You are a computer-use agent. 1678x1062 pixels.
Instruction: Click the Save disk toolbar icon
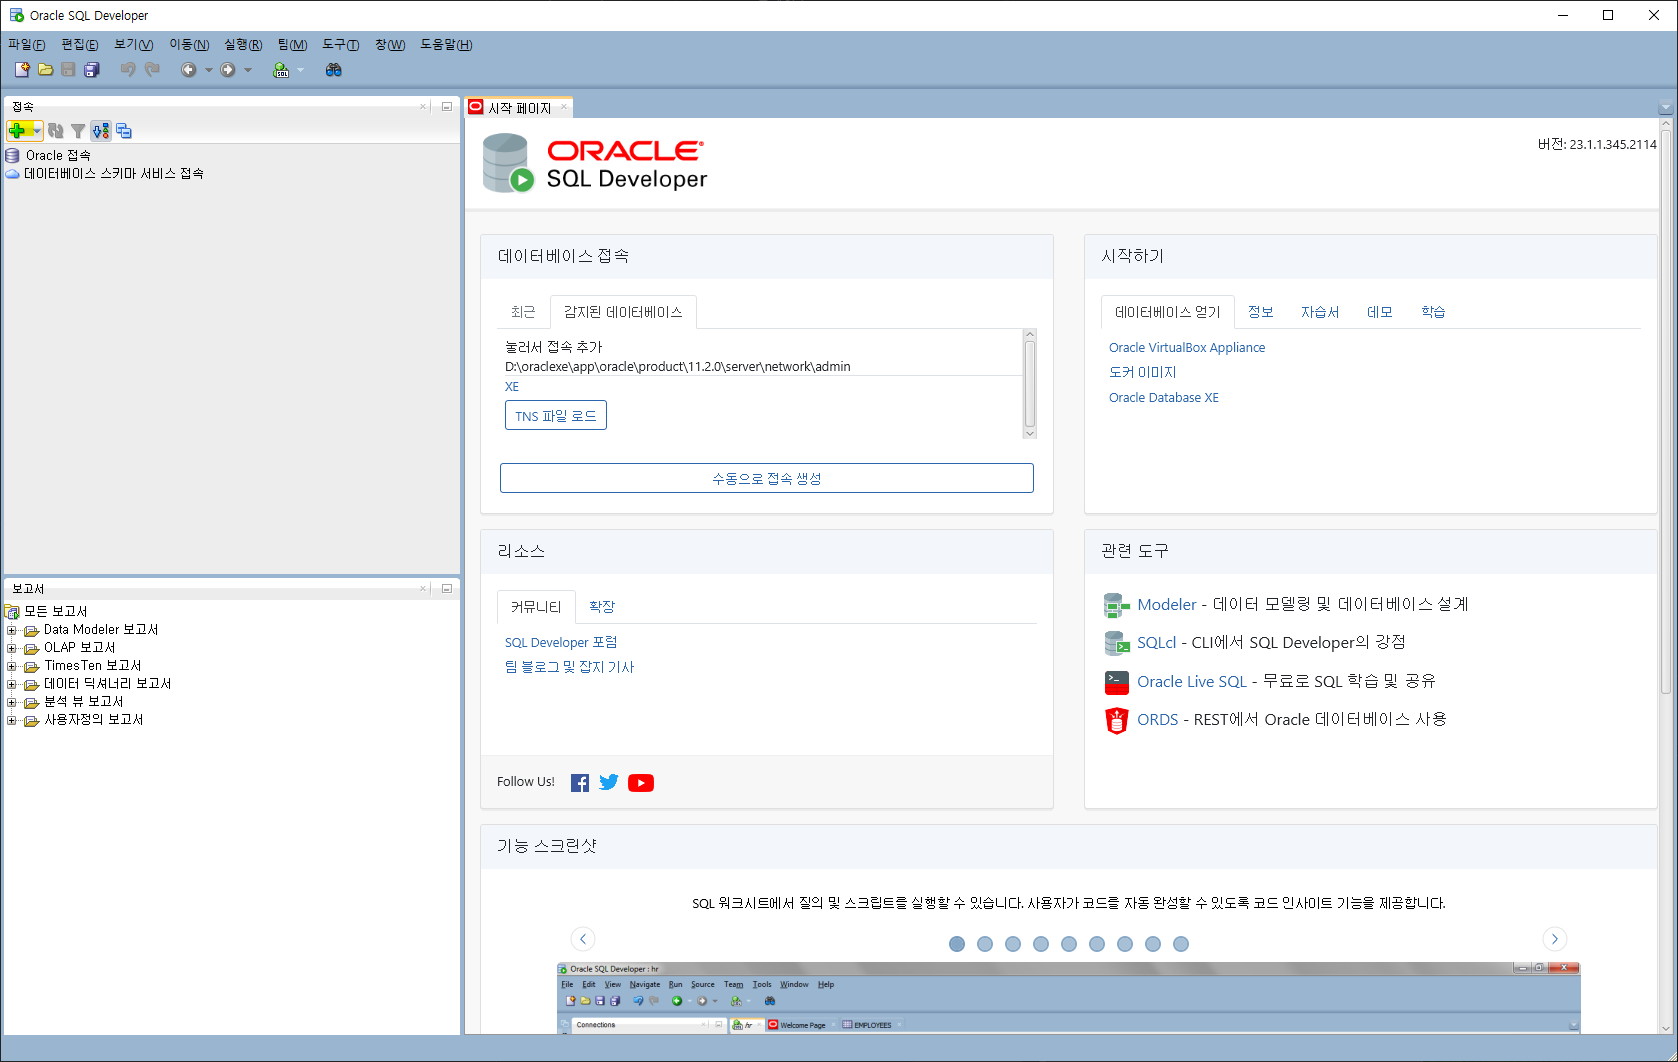[x=68, y=70]
